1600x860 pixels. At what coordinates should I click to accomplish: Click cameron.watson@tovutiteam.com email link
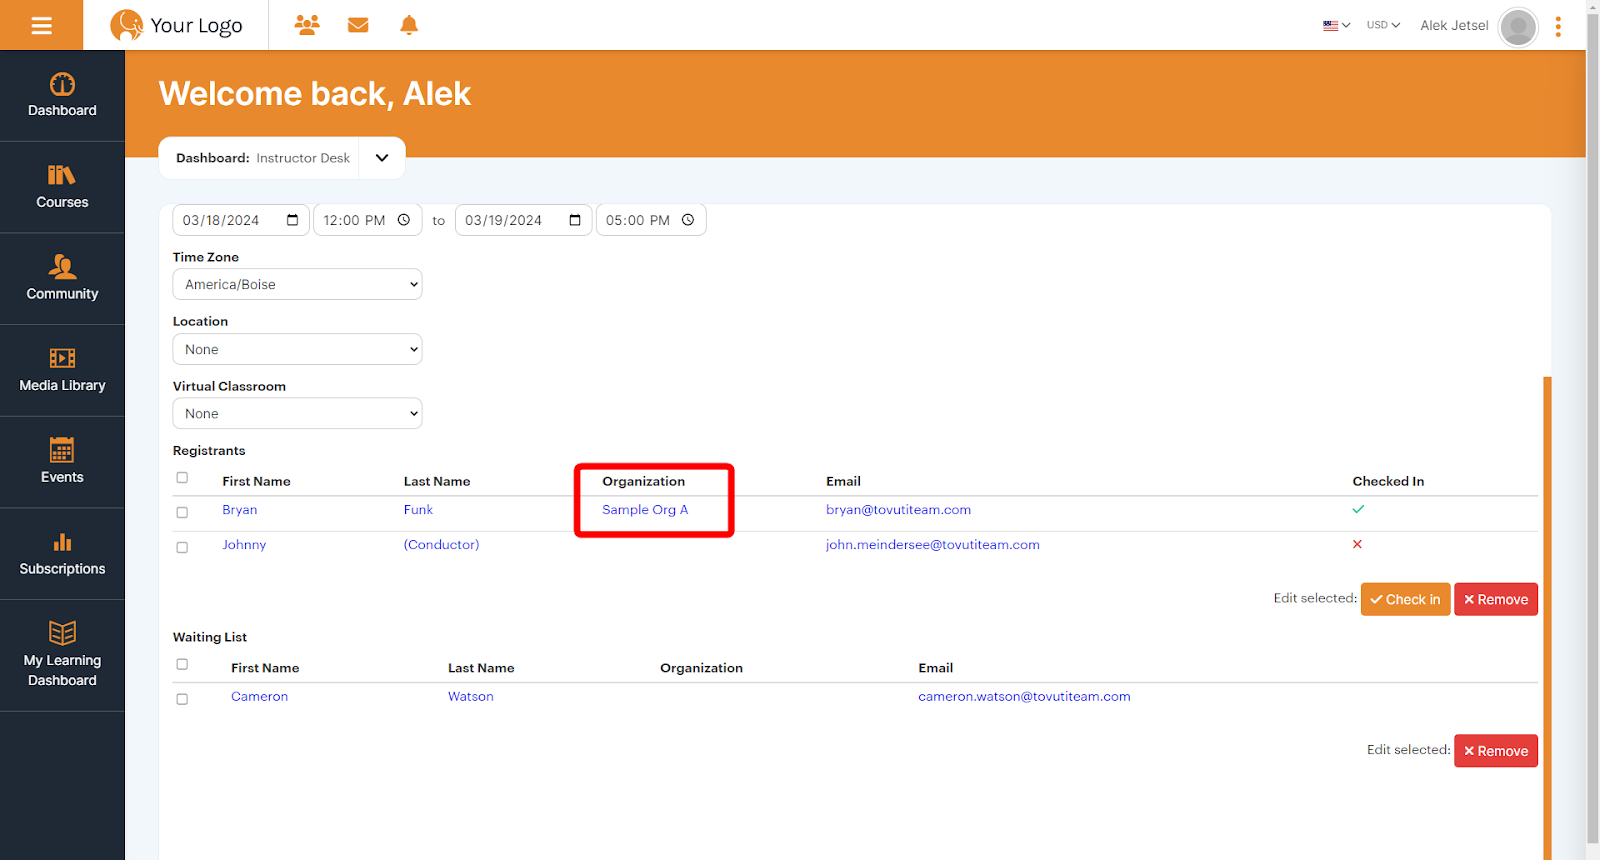click(1024, 697)
